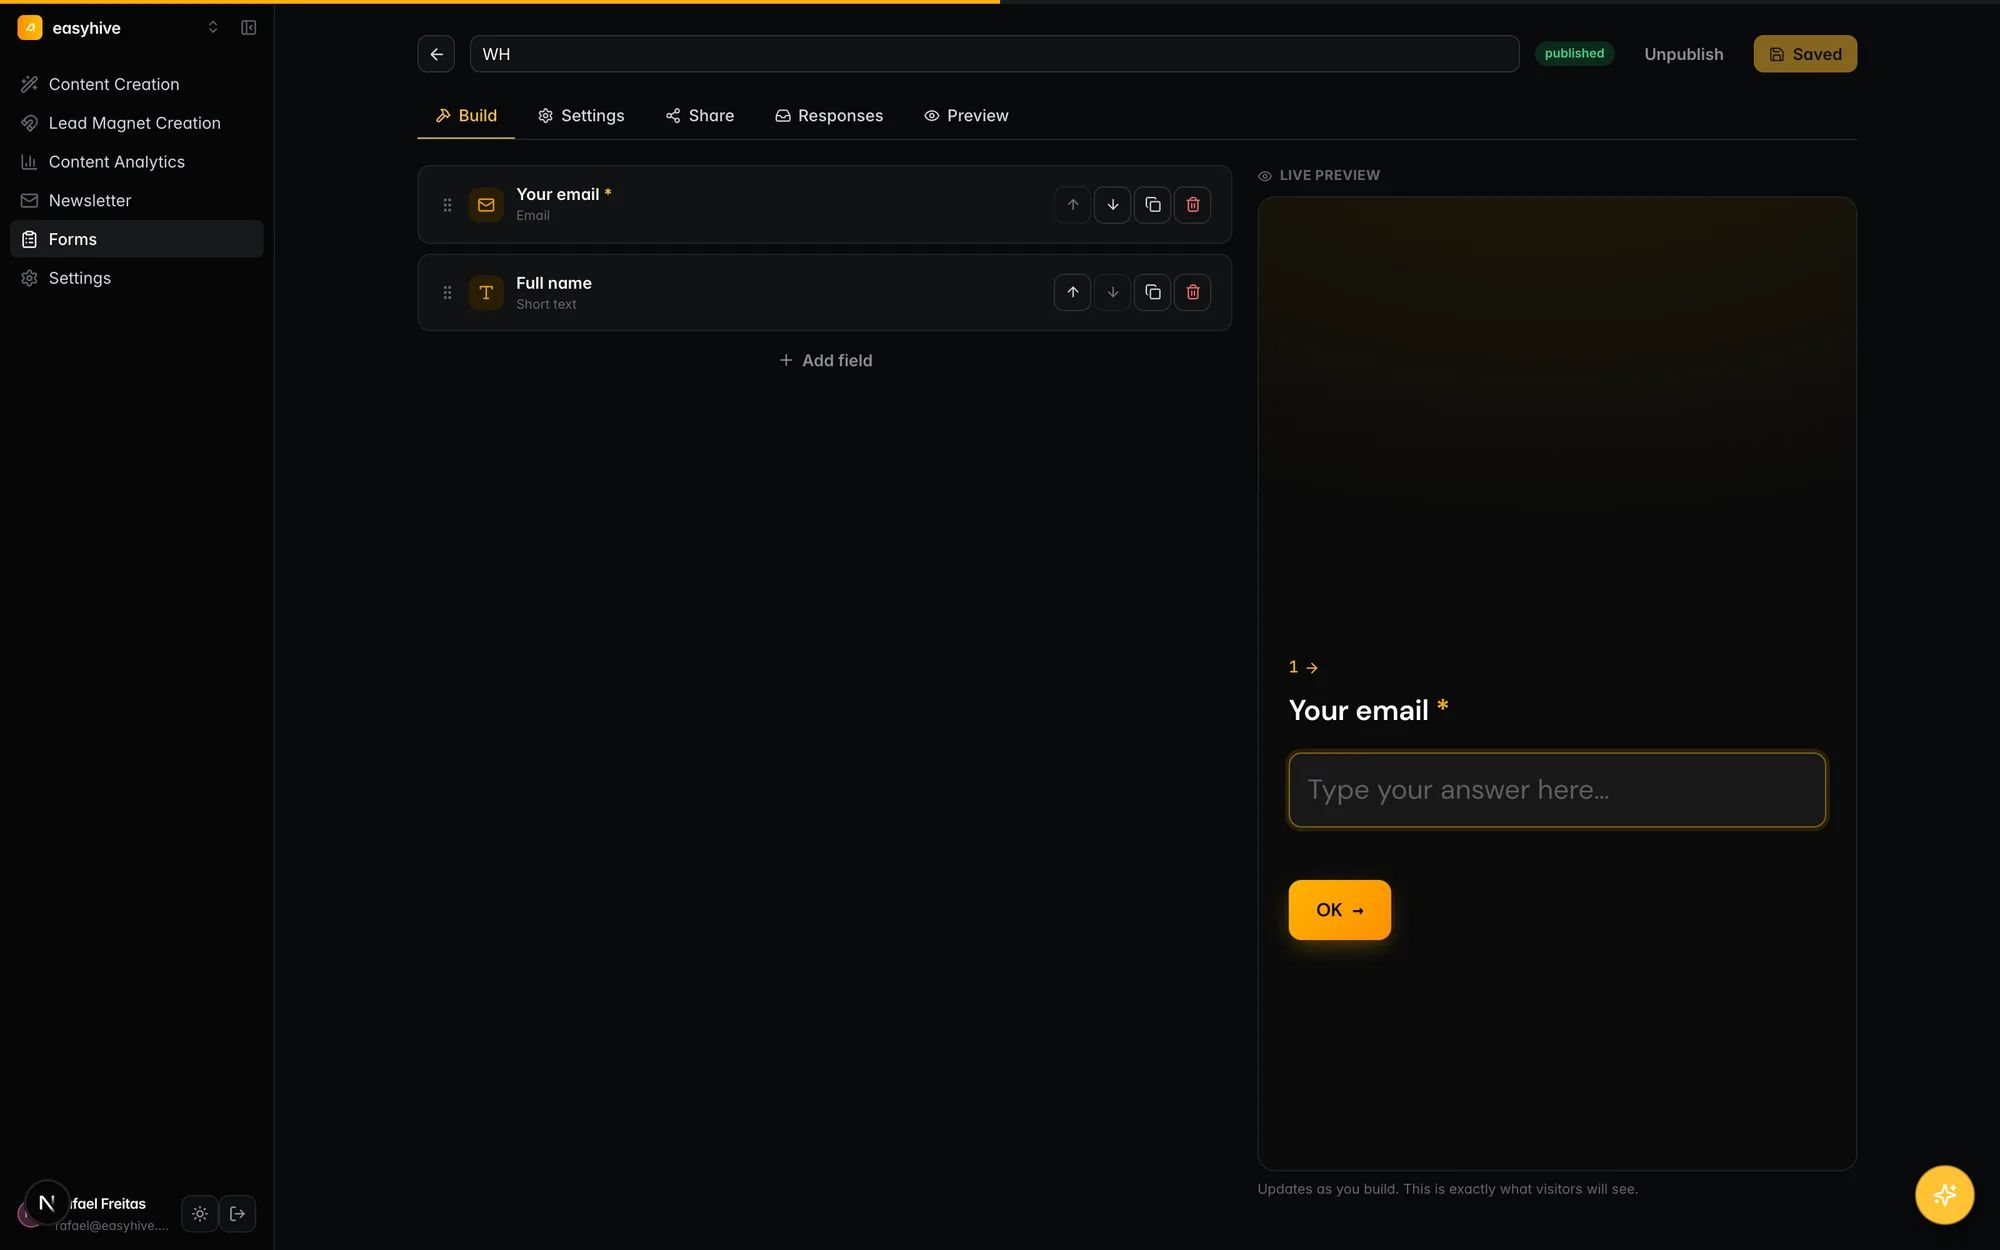The width and height of the screenshot is (2000, 1250).
Task: Grab the drag handle for Your email
Action: (x=447, y=205)
